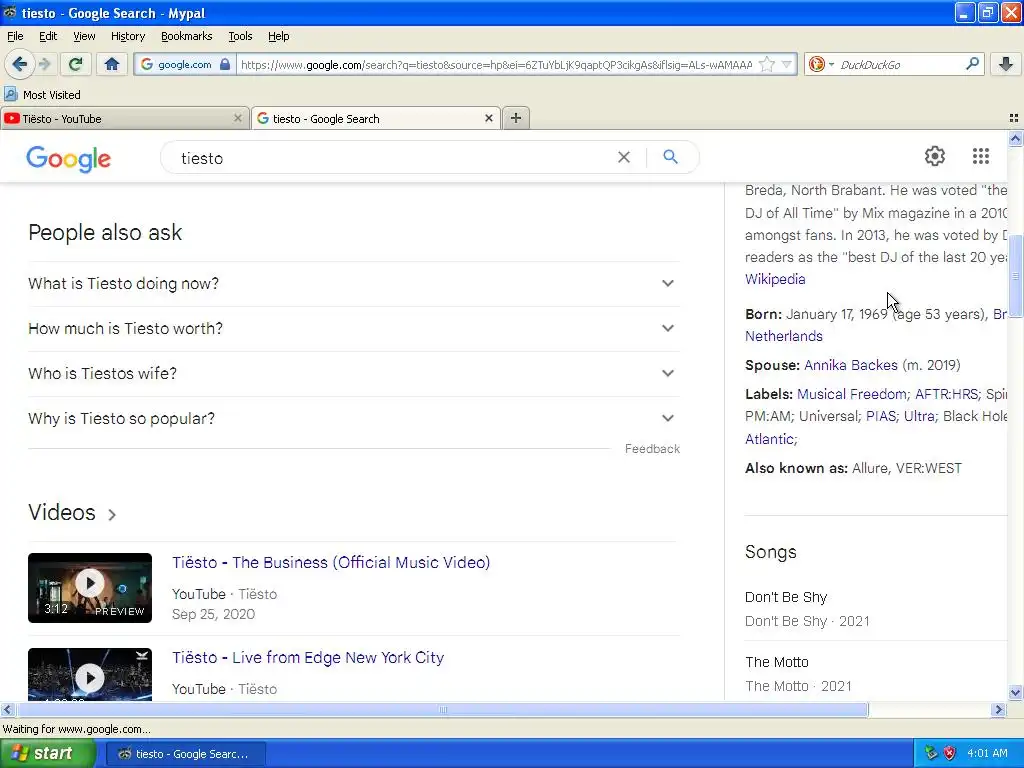Expand 'Who is Tiestos wife?' question
The image size is (1024, 768).
click(353, 374)
